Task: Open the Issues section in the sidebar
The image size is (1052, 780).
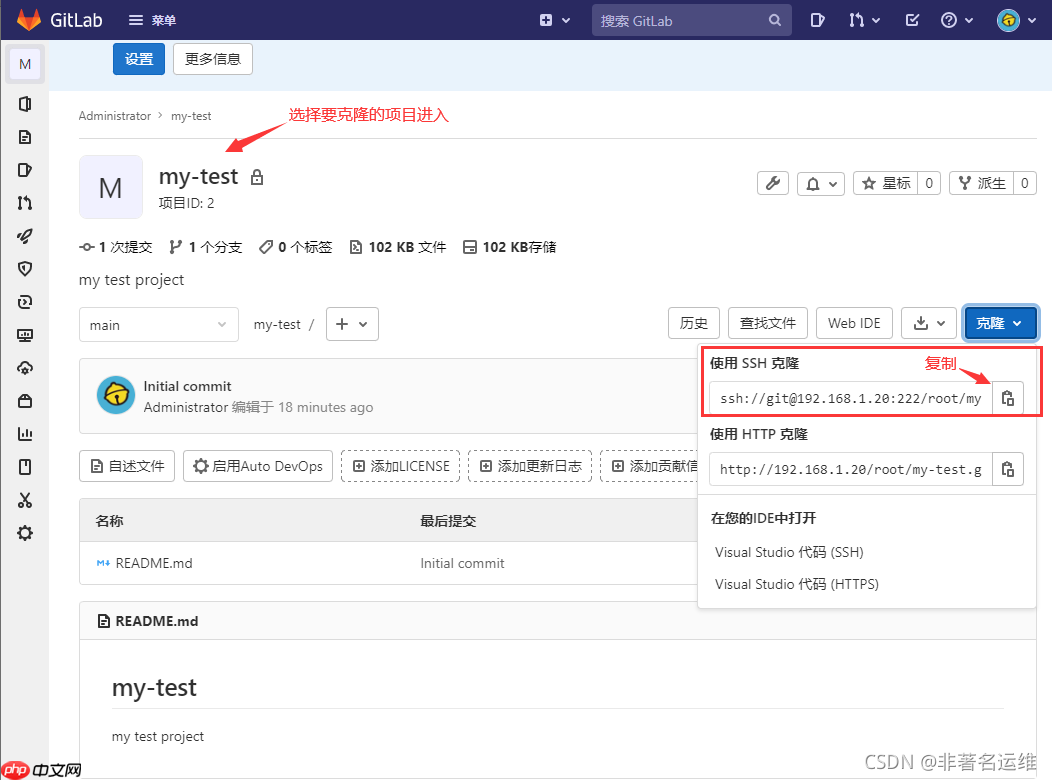Action: [24, 169]
